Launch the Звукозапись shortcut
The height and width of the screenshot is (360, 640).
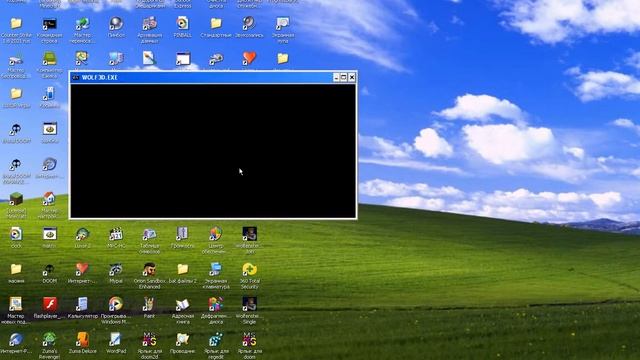pos(249,23)
